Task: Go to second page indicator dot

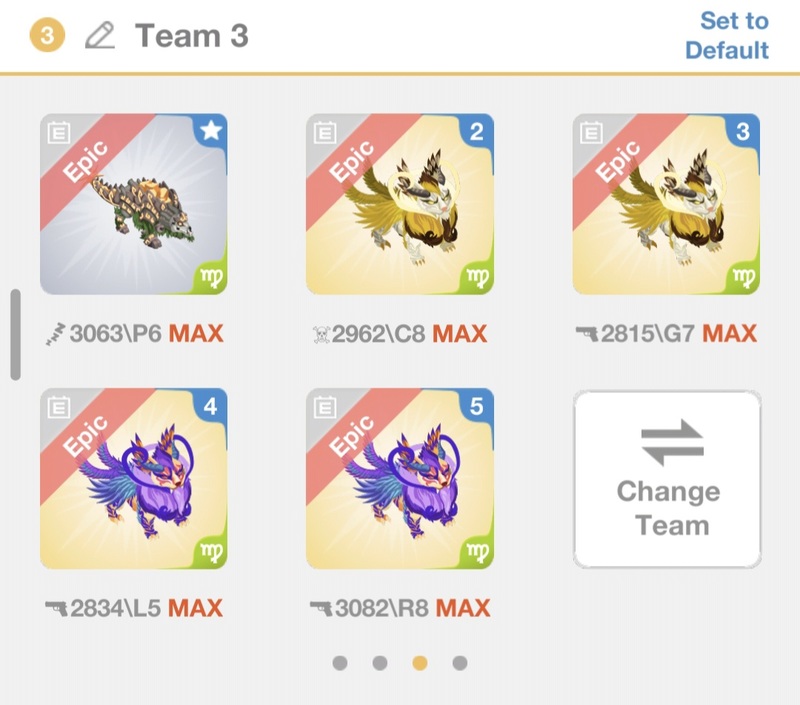Action: [380, 663]
